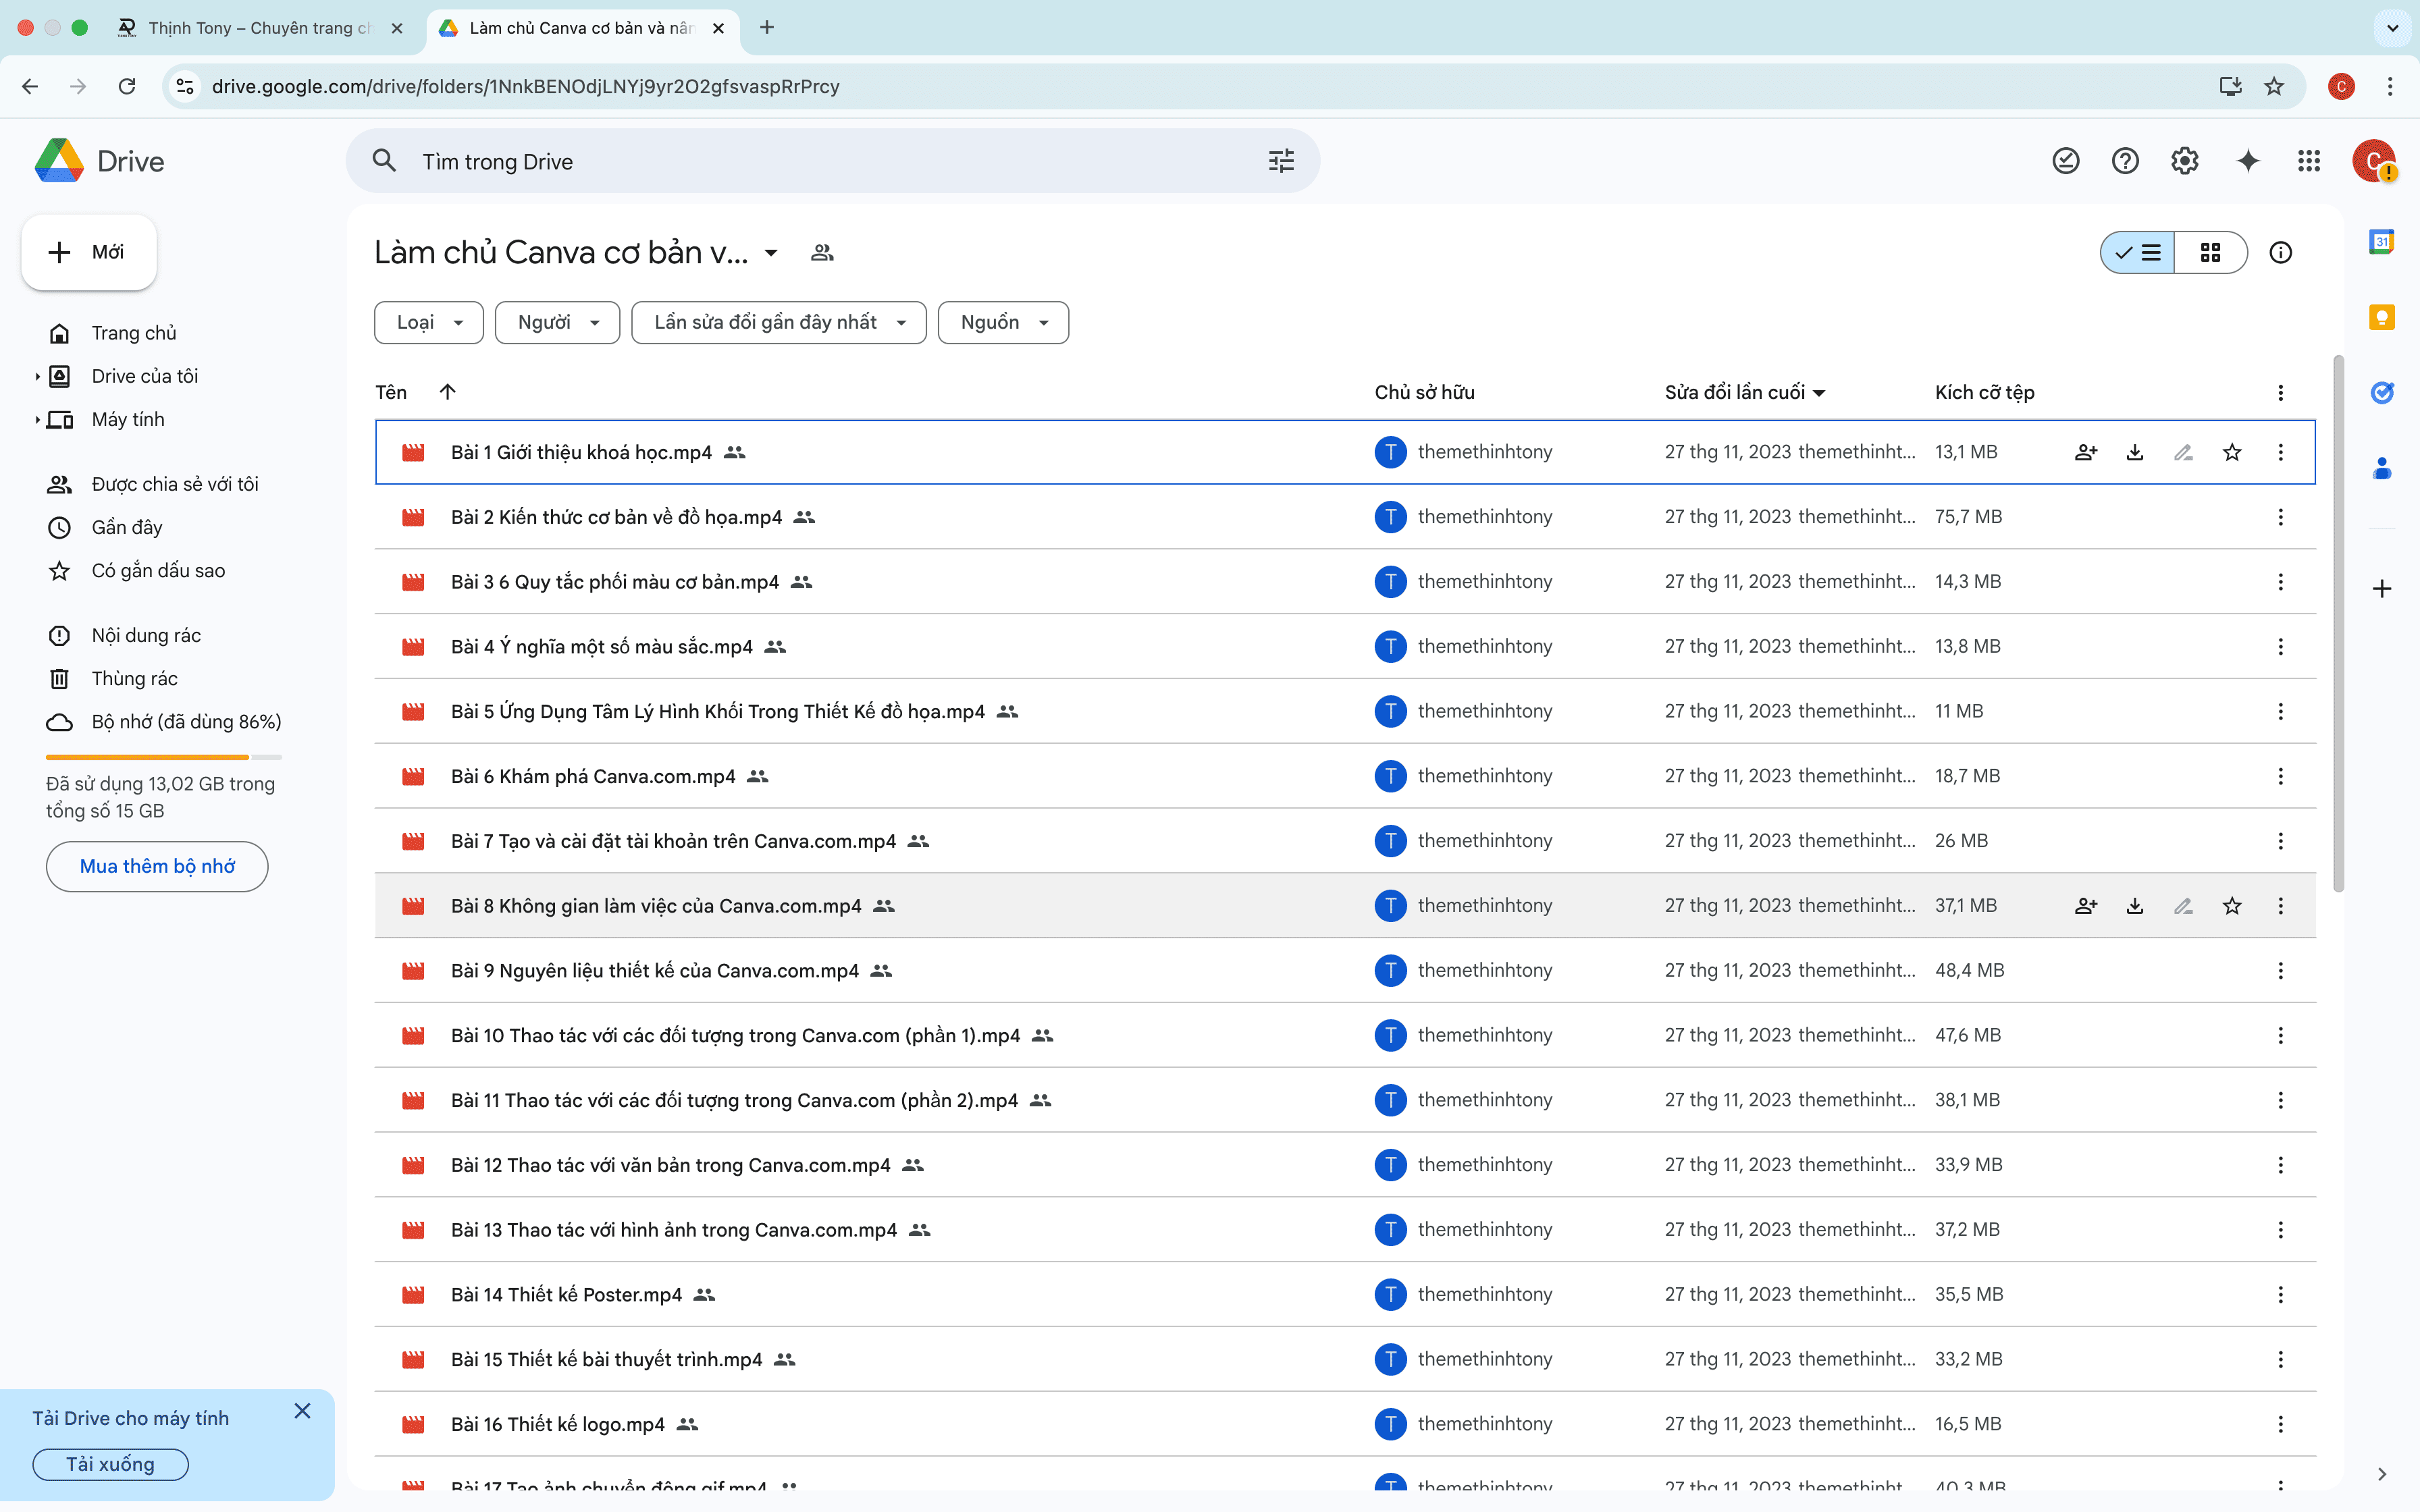The image size is (2420, 1512).
Task: Star the Bài 8 Không gian làm việc file
Action: point(2232,906)
